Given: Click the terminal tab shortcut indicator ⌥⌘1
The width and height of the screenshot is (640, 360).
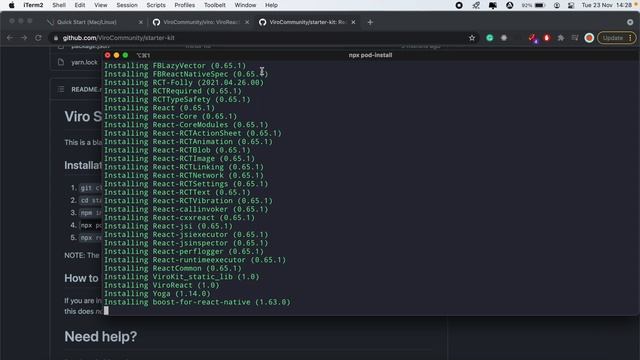Looking at the screenshot, I should [143, 55].
